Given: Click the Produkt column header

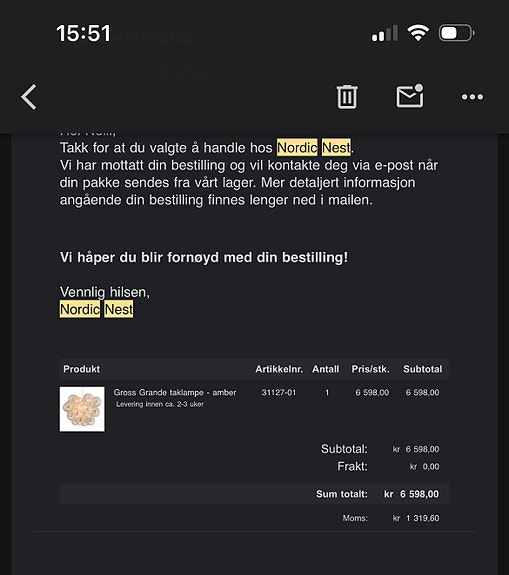Looking at the screenshot, I should coord(81,369).
